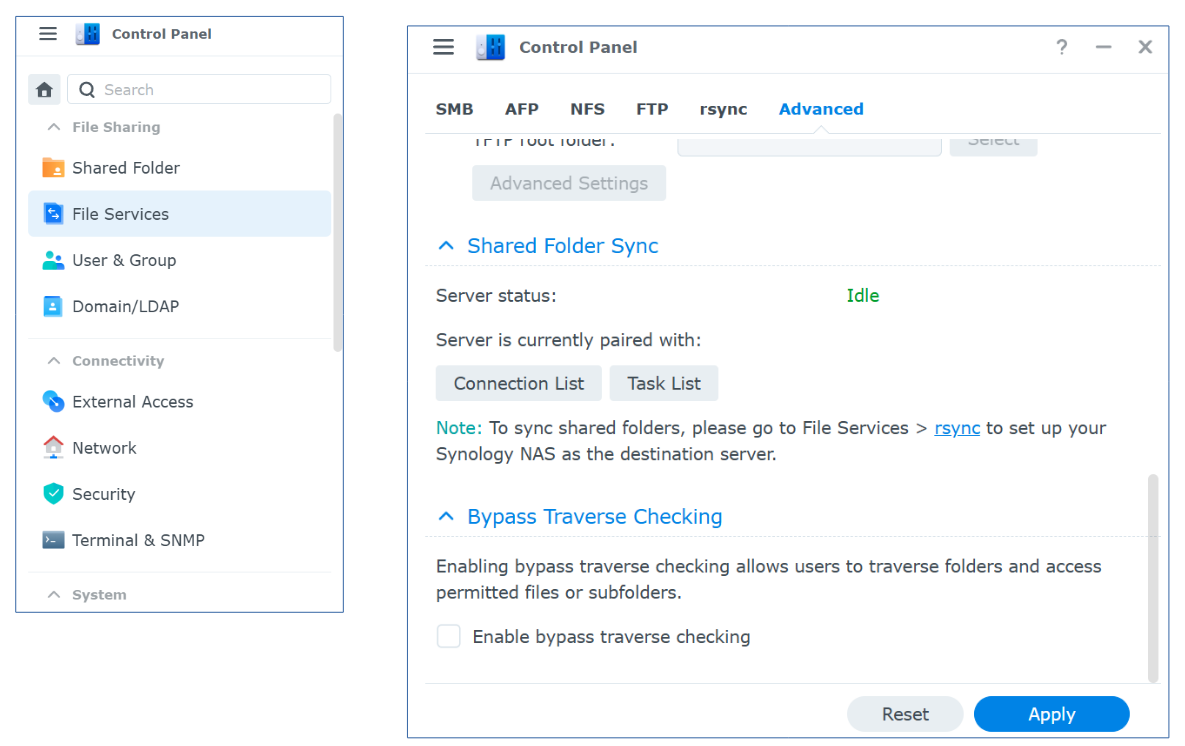Image resolution: width=1185 pixels, height=746 pixels.
Task: Click the Home icon in sidebar
Action: (x=44, y=90)
